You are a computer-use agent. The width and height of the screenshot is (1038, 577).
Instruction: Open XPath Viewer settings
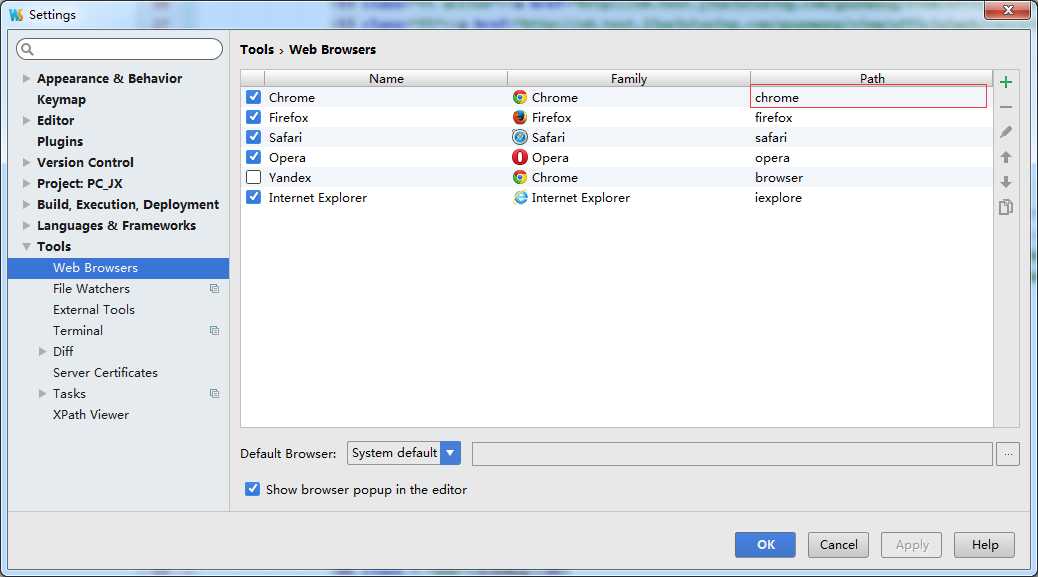pos(91,414)
